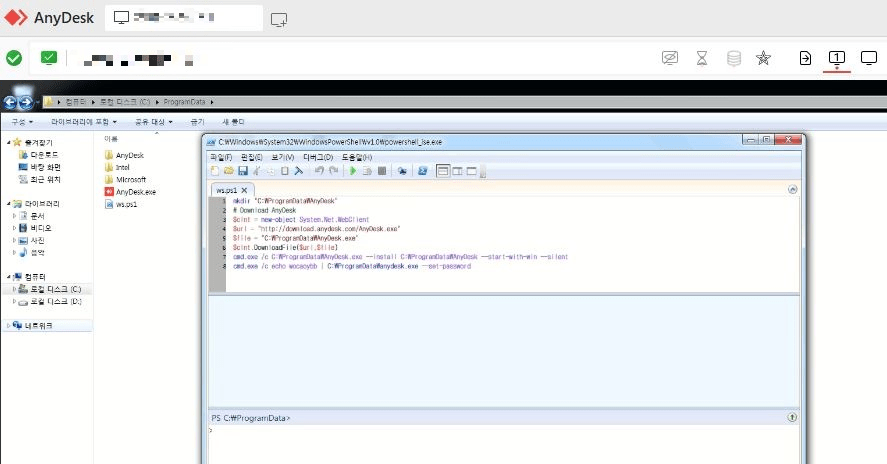
Task: Expand 로컬 디스크 (D:) node
Action: click(x=15, y=302)
